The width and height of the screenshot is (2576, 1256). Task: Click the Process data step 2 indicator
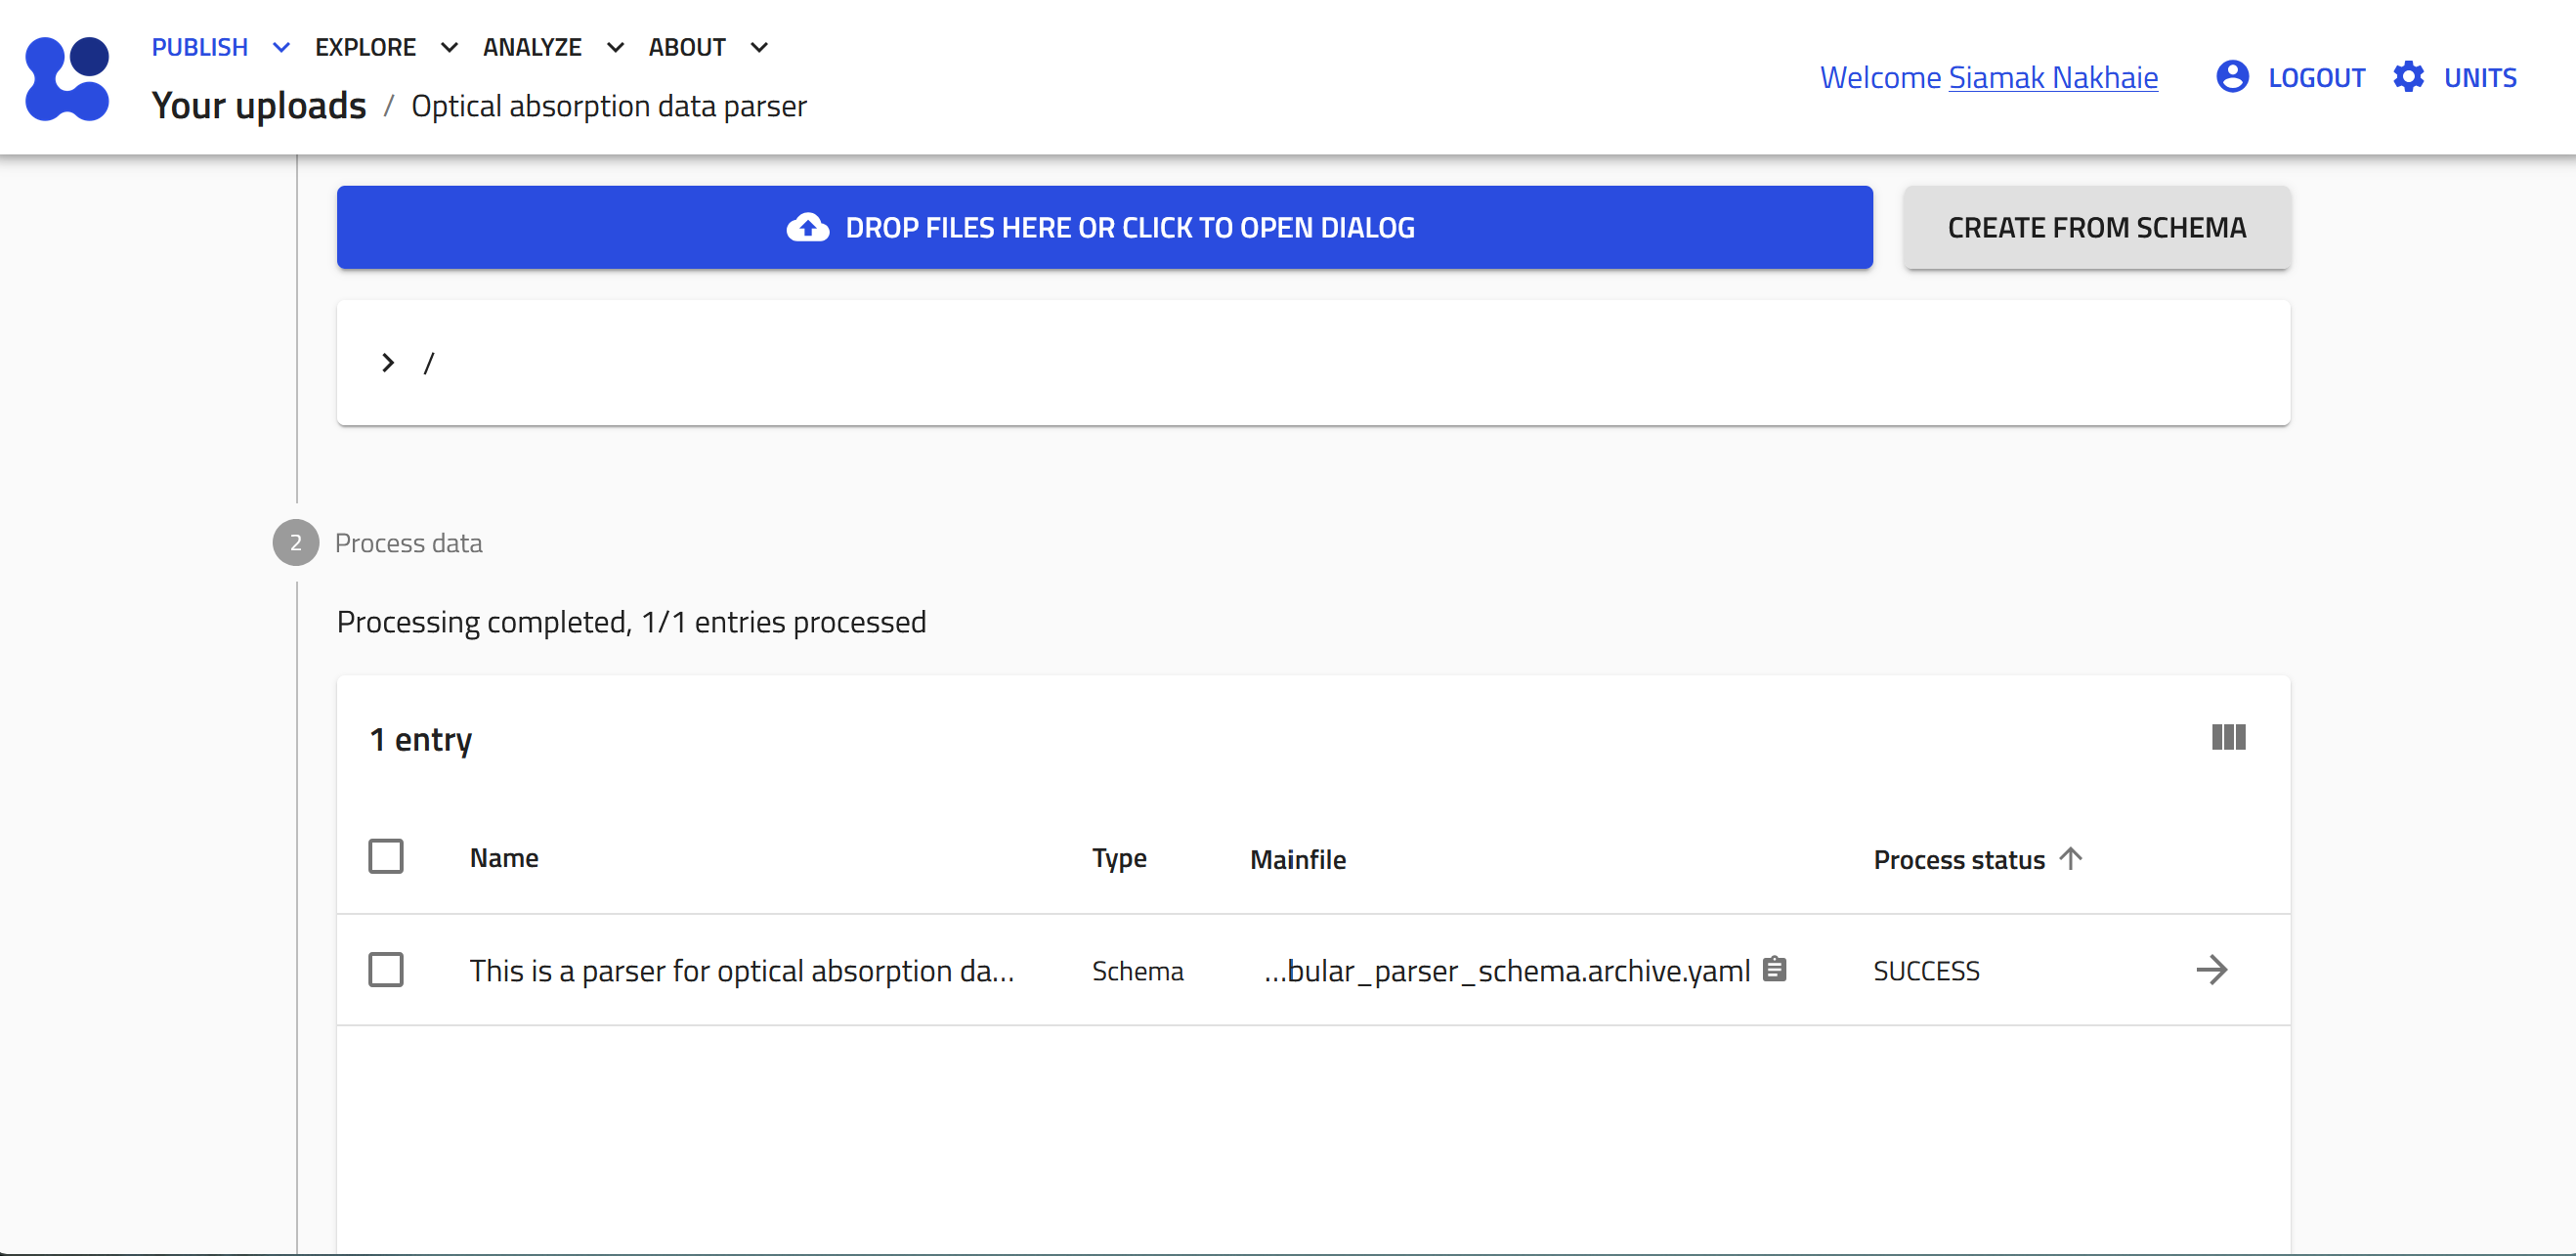coord(295,543)
